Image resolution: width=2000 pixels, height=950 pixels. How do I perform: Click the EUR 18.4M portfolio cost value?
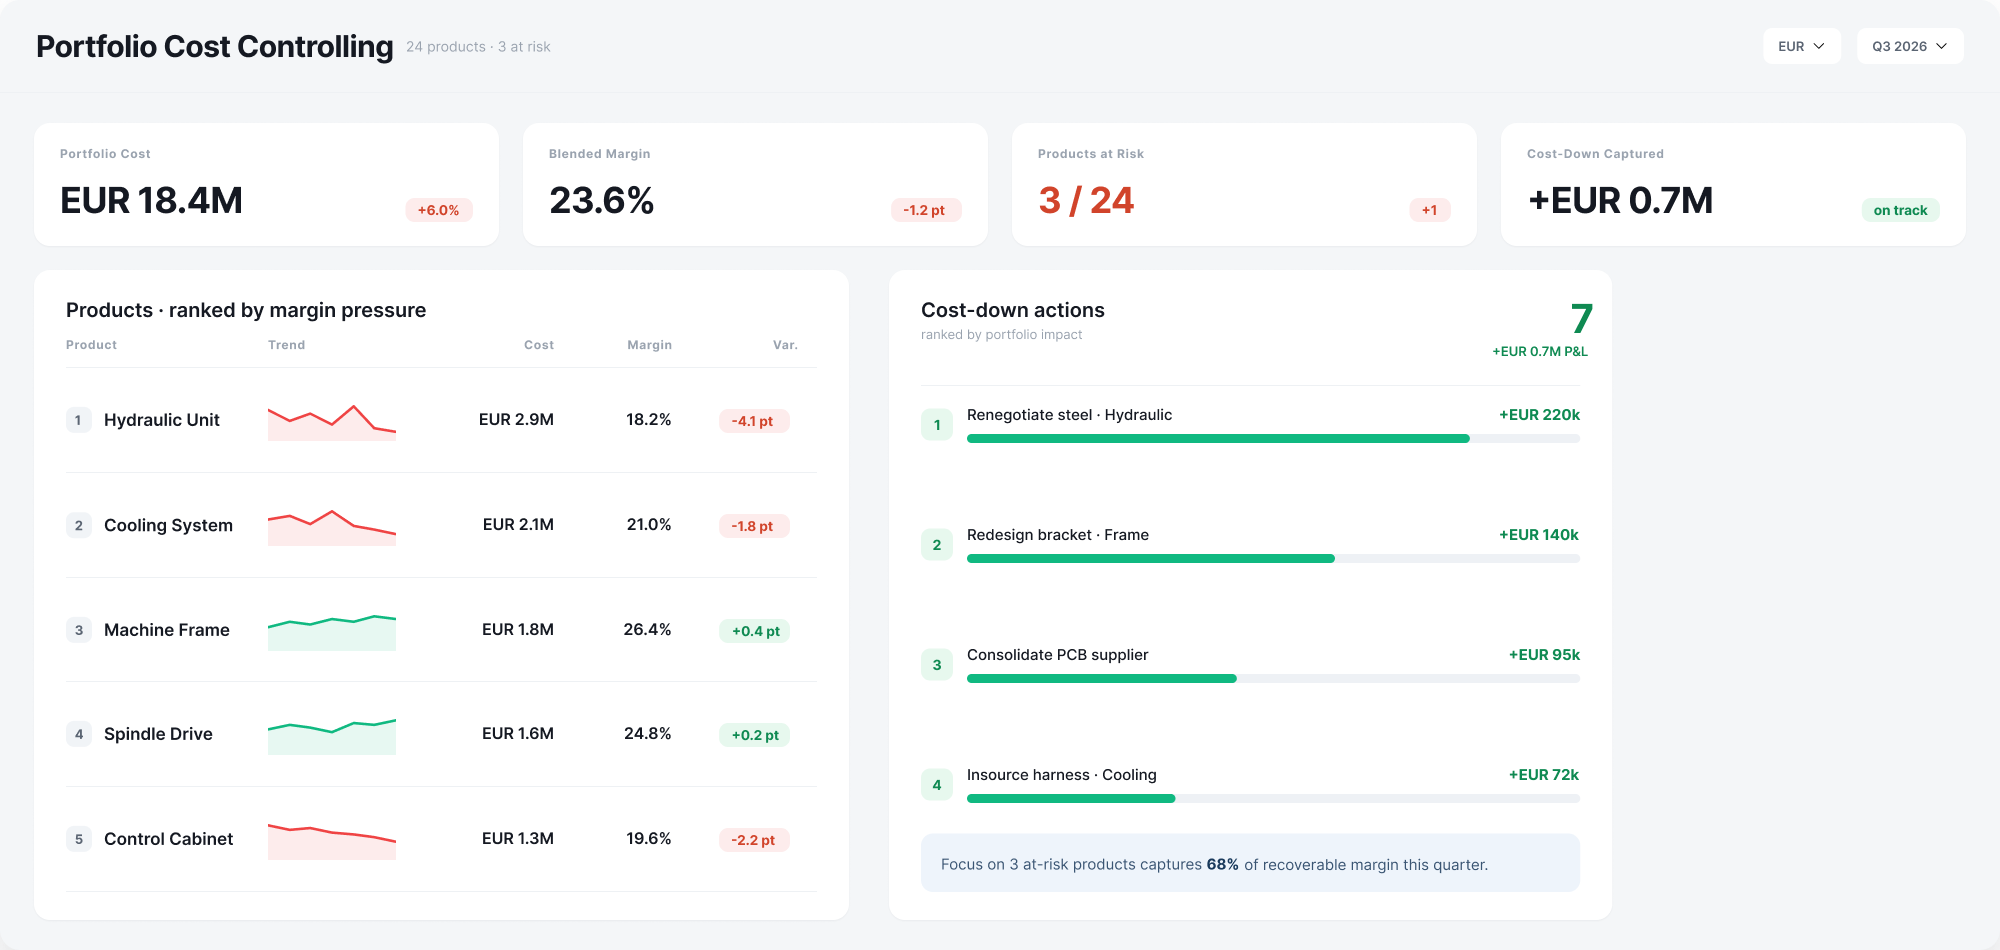pos(151,201)
